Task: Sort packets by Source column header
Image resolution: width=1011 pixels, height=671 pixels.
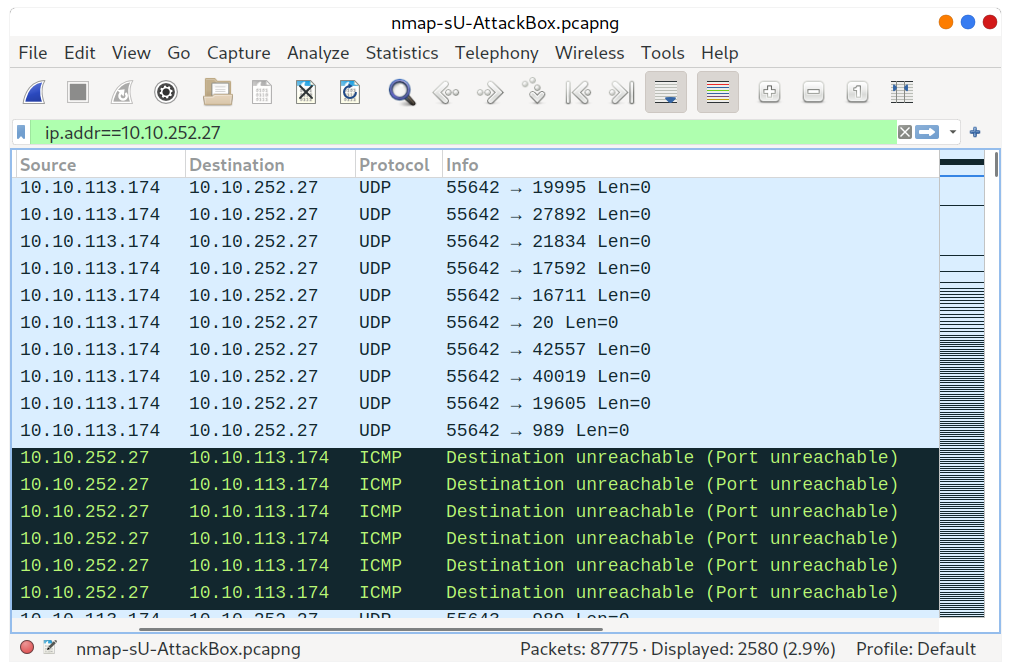Action: (x=100, y=165)
